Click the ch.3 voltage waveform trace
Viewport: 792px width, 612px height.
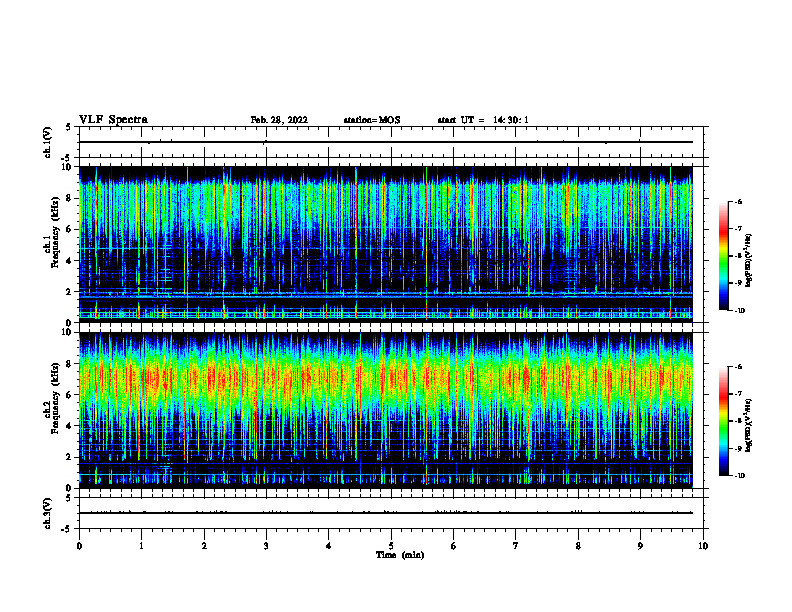pyautogui.click(x=386, y=513)
